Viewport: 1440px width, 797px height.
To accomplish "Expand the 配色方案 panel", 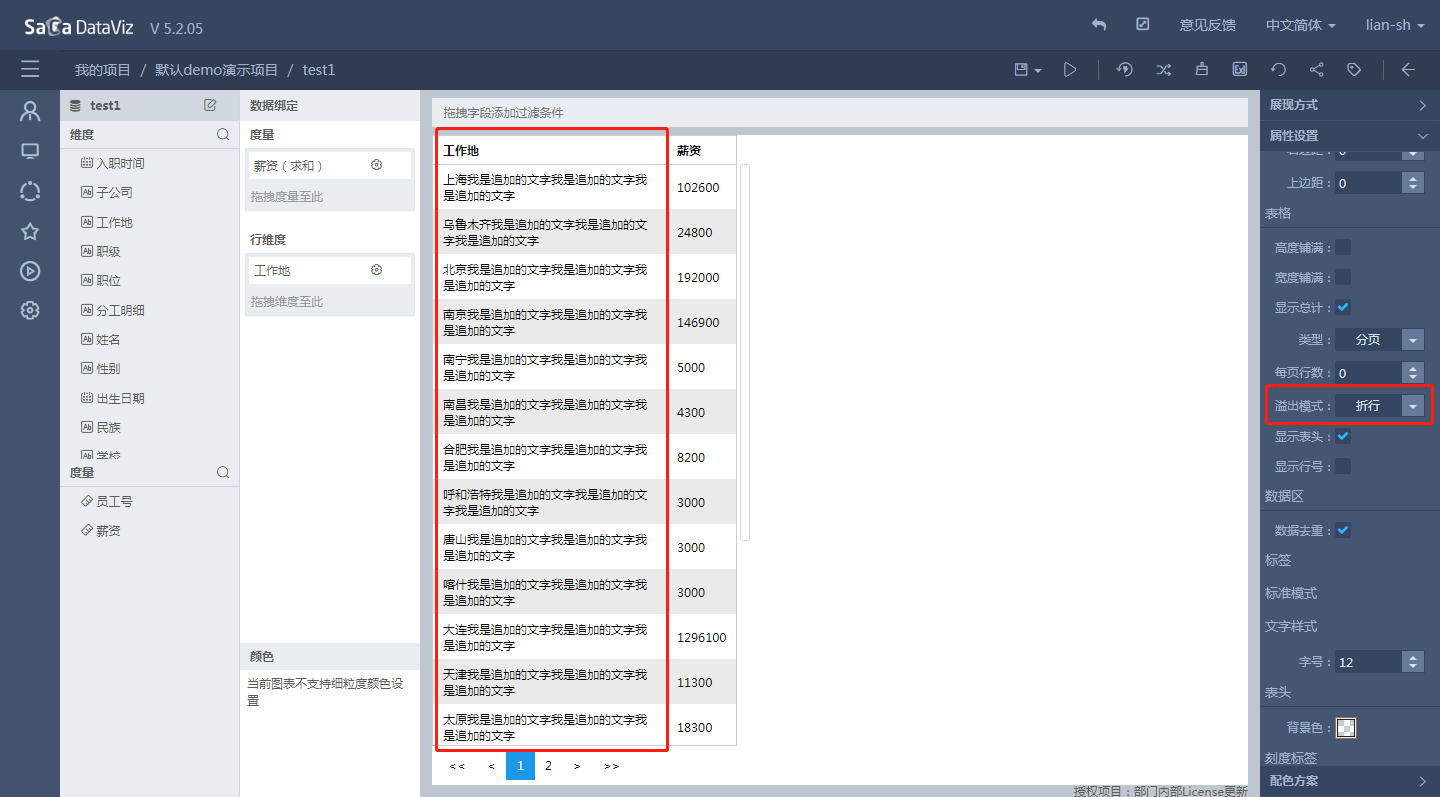I will [x=1350, y=781].
